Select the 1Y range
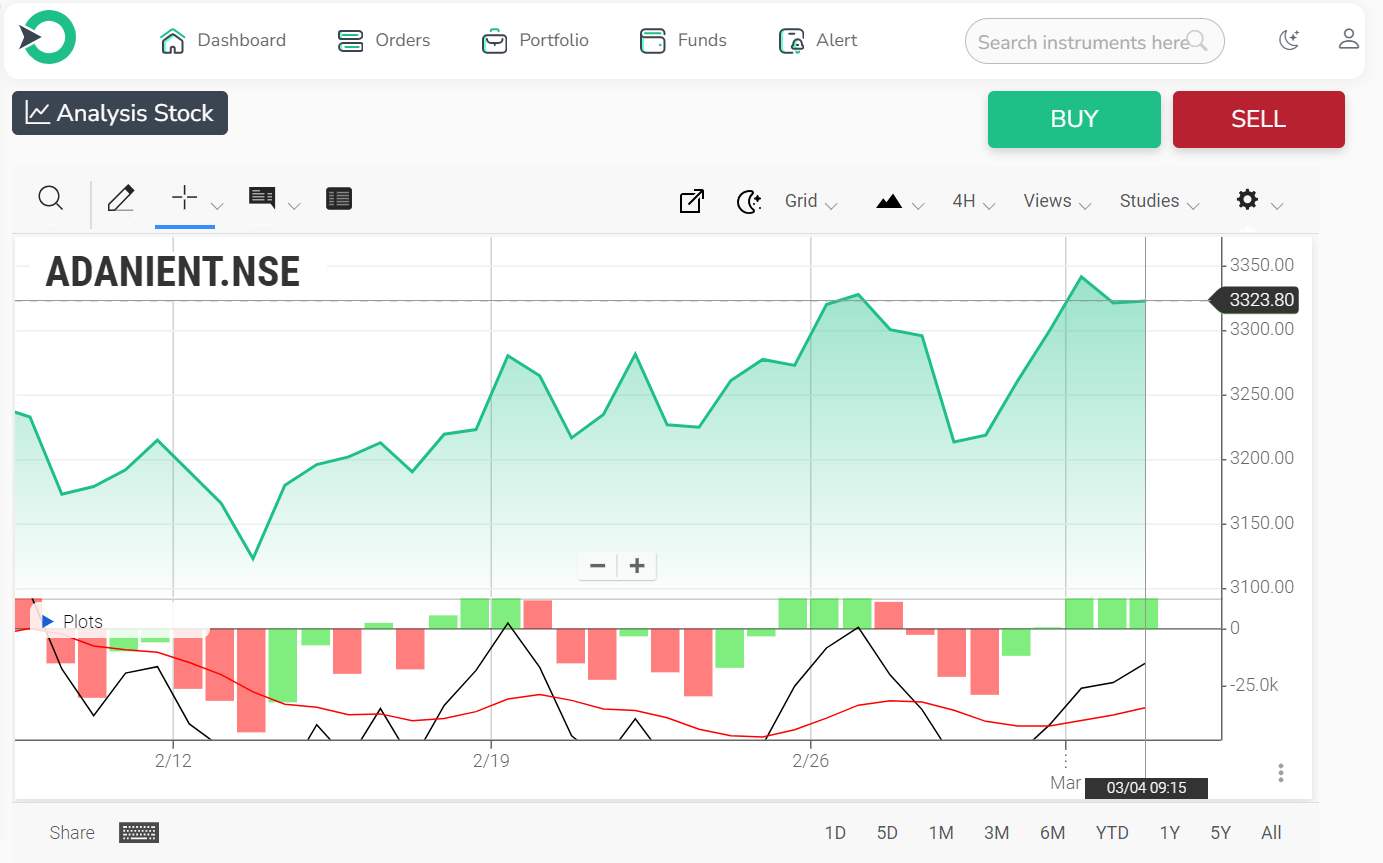The height and width of the screenshot is (863, 1383). pos(1170,833)
